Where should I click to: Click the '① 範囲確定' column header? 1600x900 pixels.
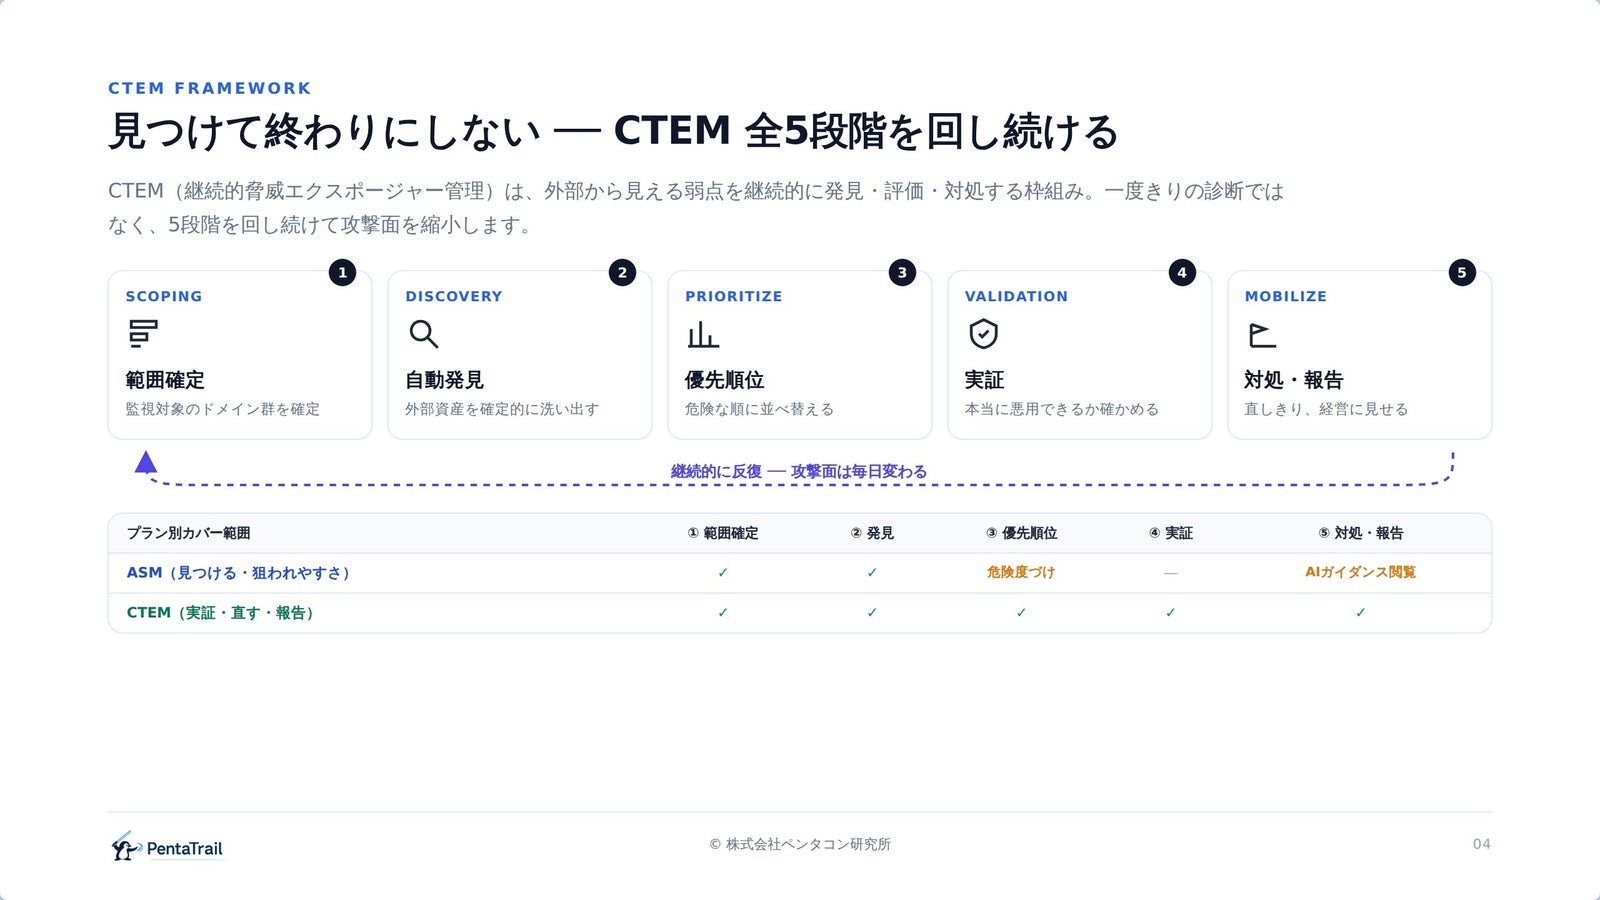723,533
